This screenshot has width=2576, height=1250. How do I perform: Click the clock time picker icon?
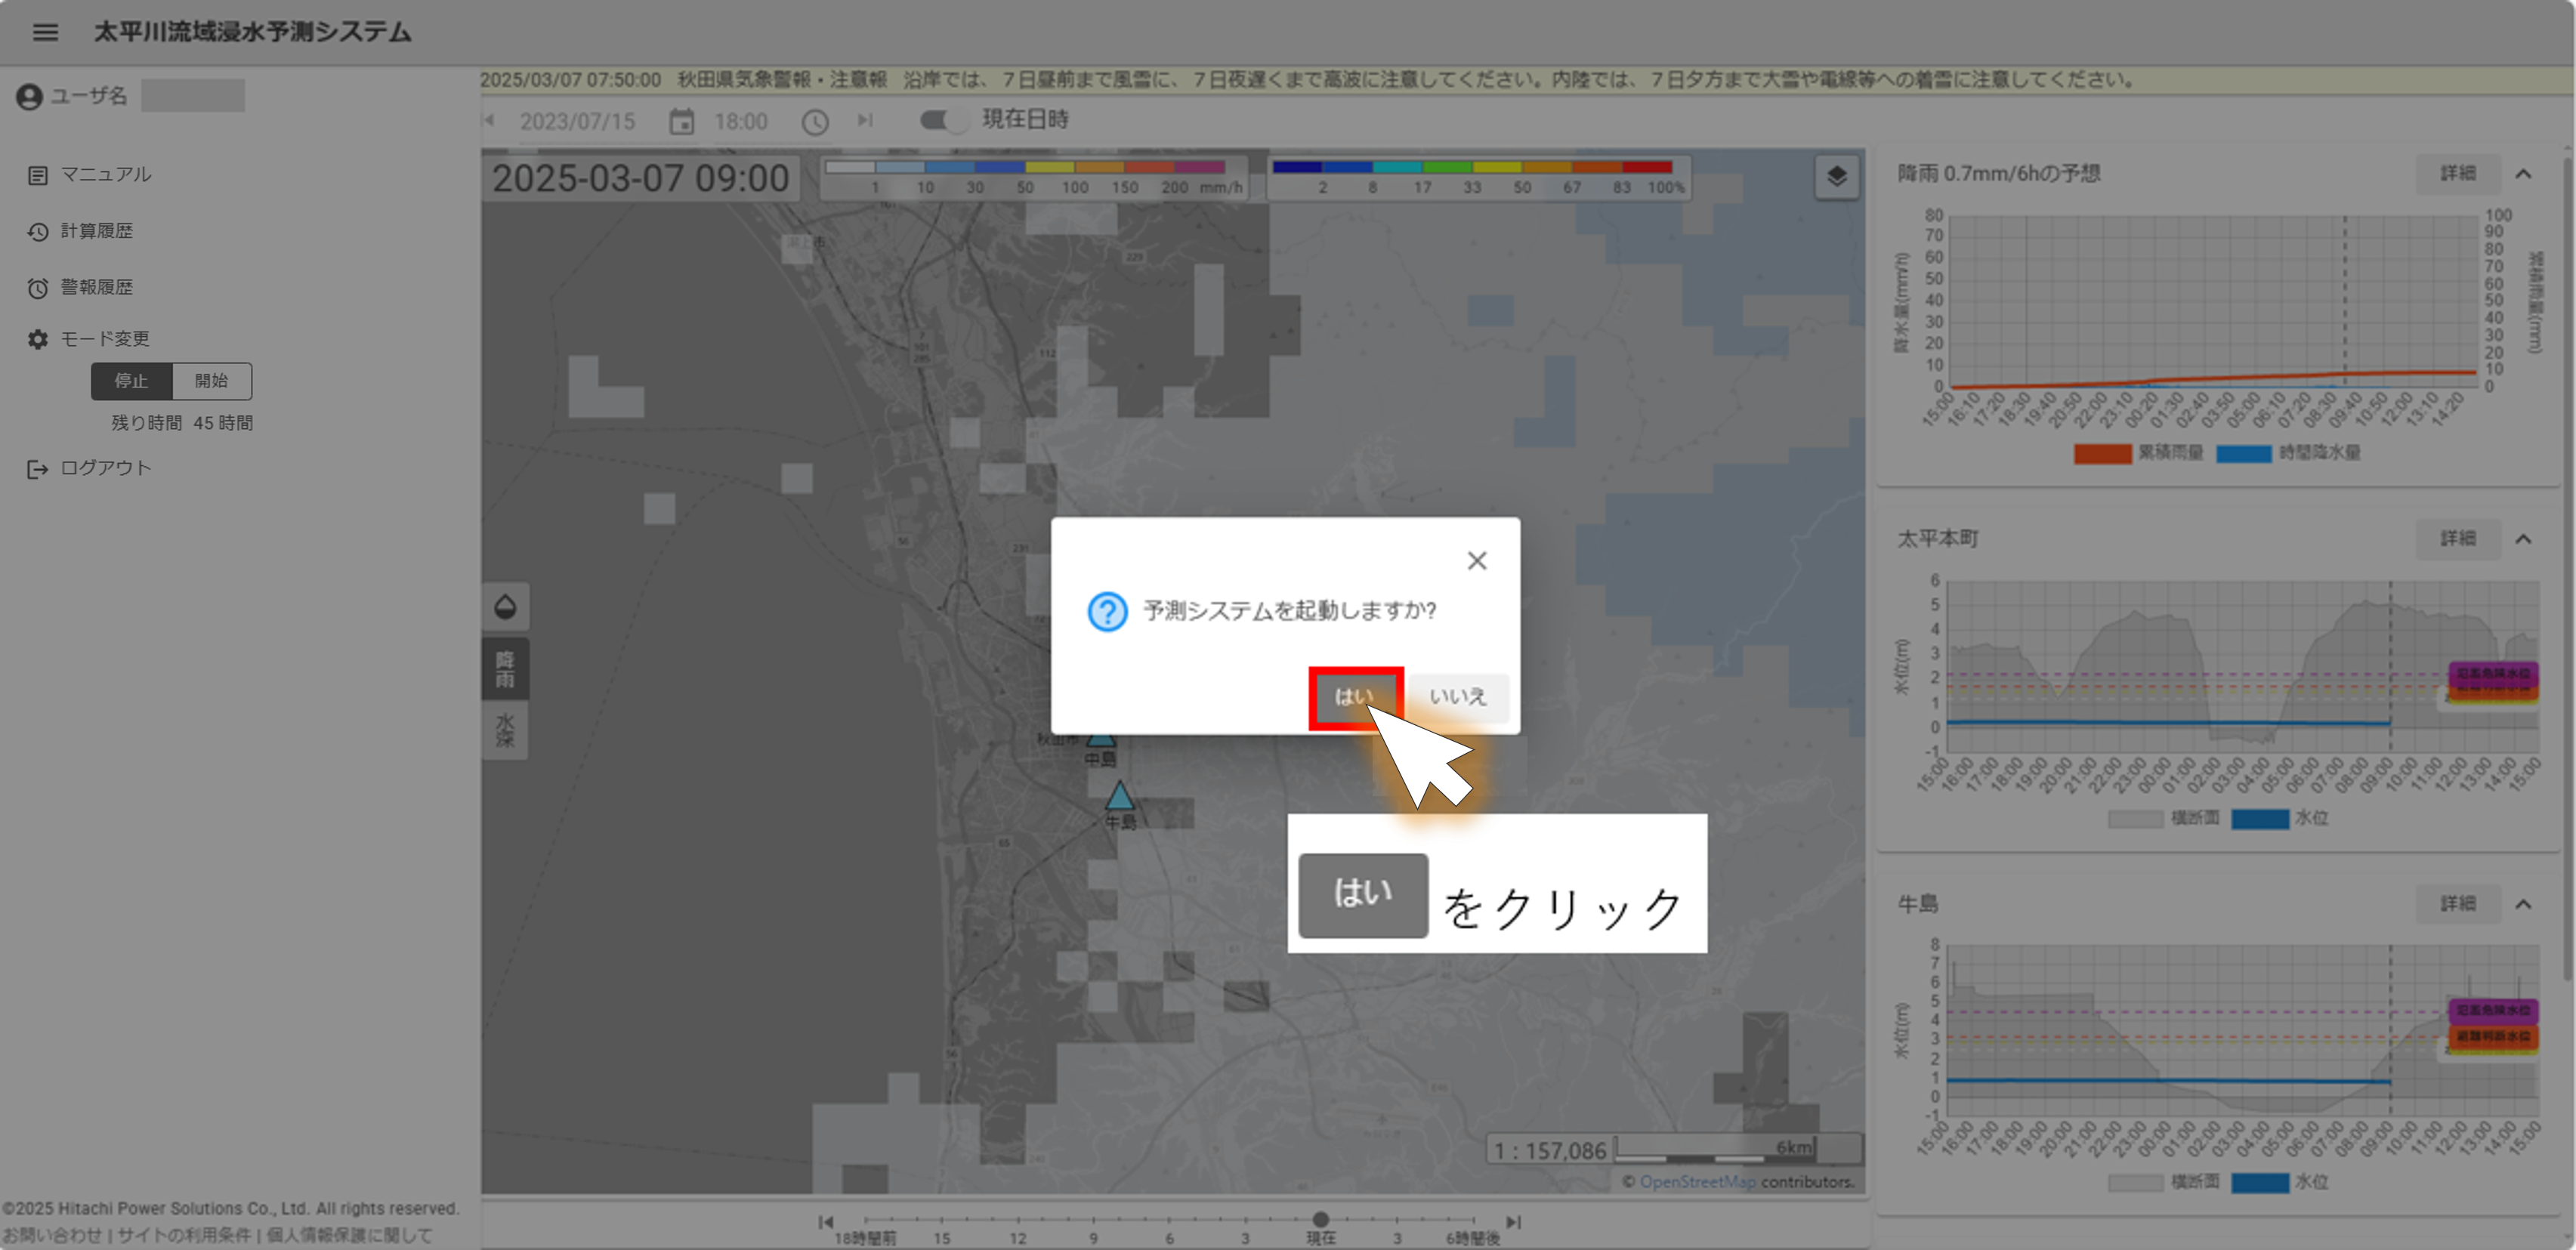pyautogui.click(x=815, y=122)
